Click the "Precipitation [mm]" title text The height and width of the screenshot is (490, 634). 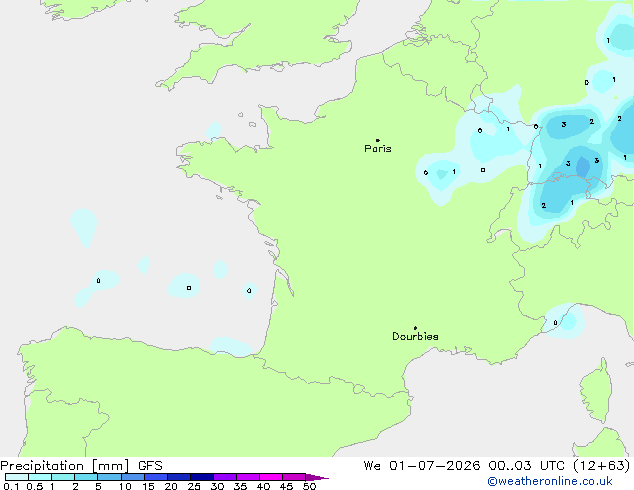[65, 466]
